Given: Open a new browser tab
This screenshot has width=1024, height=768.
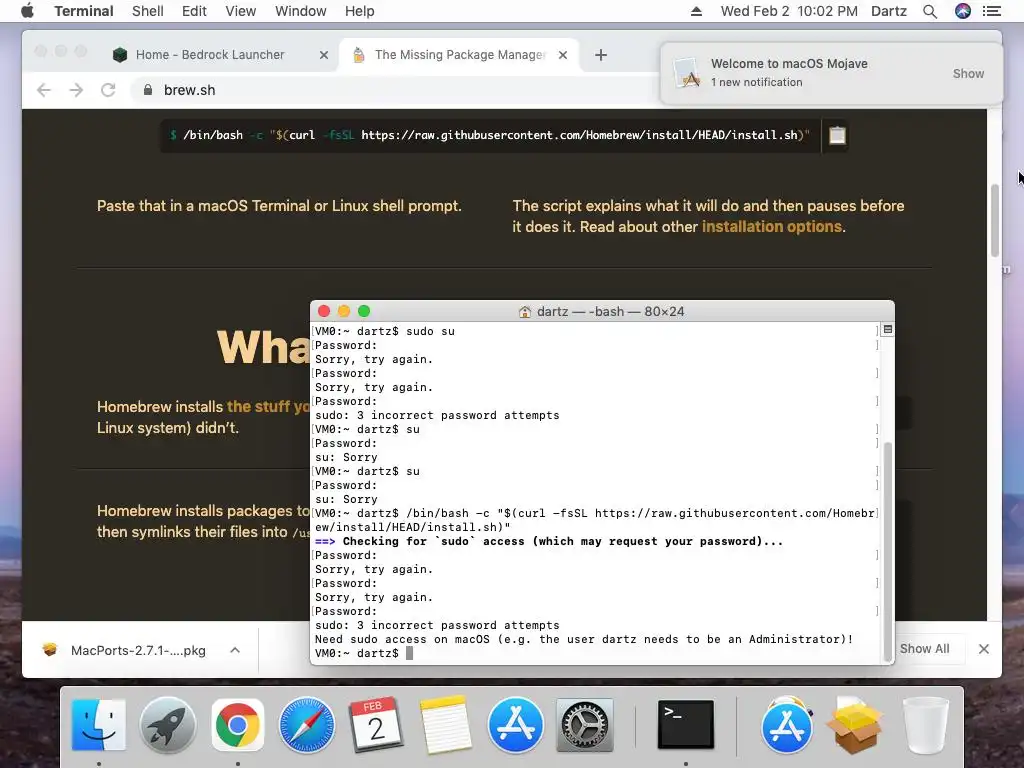Looking at the screenshot, I should coord(601,56).
